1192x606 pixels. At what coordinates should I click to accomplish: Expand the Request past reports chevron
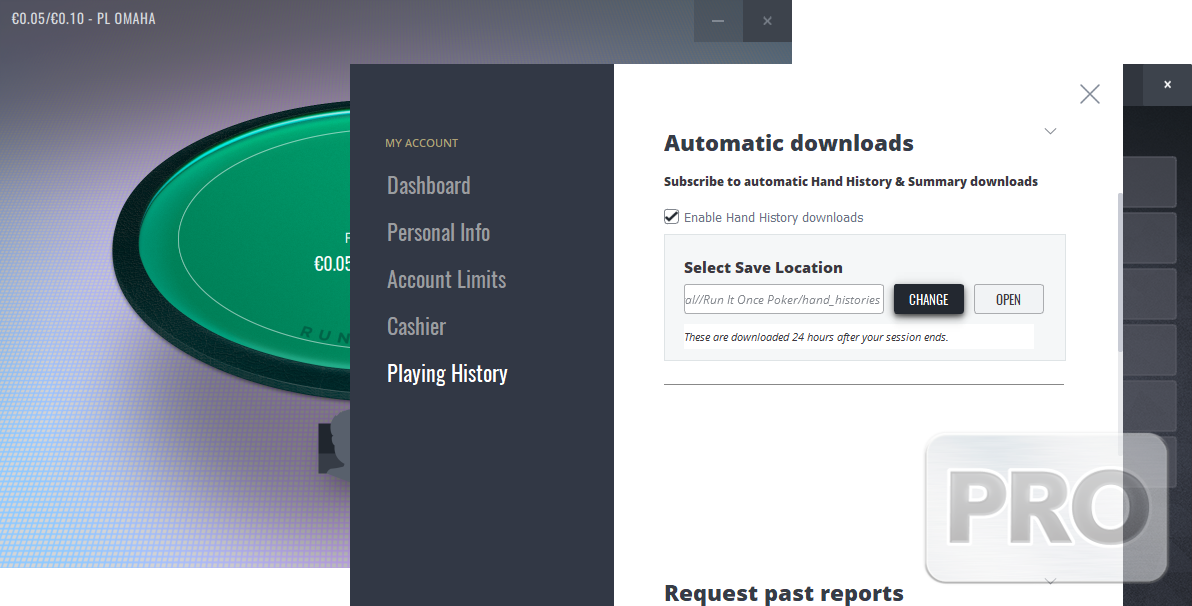(x=1050, y=581)
